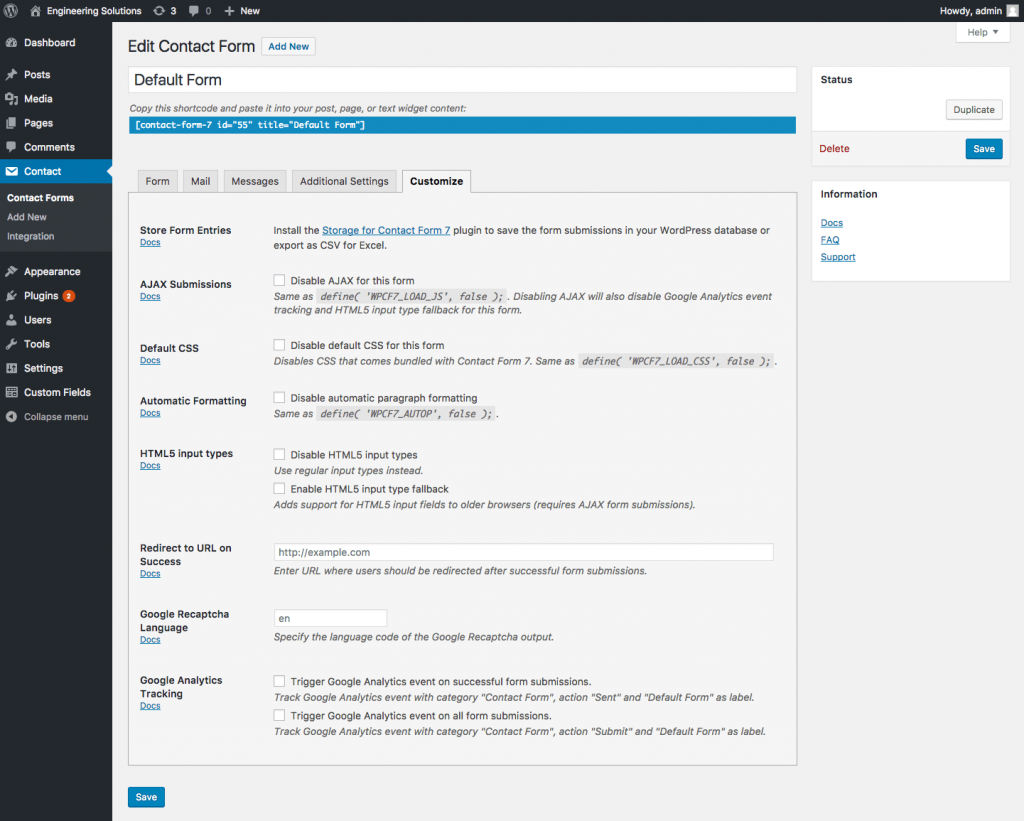Image resolution: width=1024 pixels, height=821 pixels.
Task: Click the redirect URL input field
Action: click(524, 551)
